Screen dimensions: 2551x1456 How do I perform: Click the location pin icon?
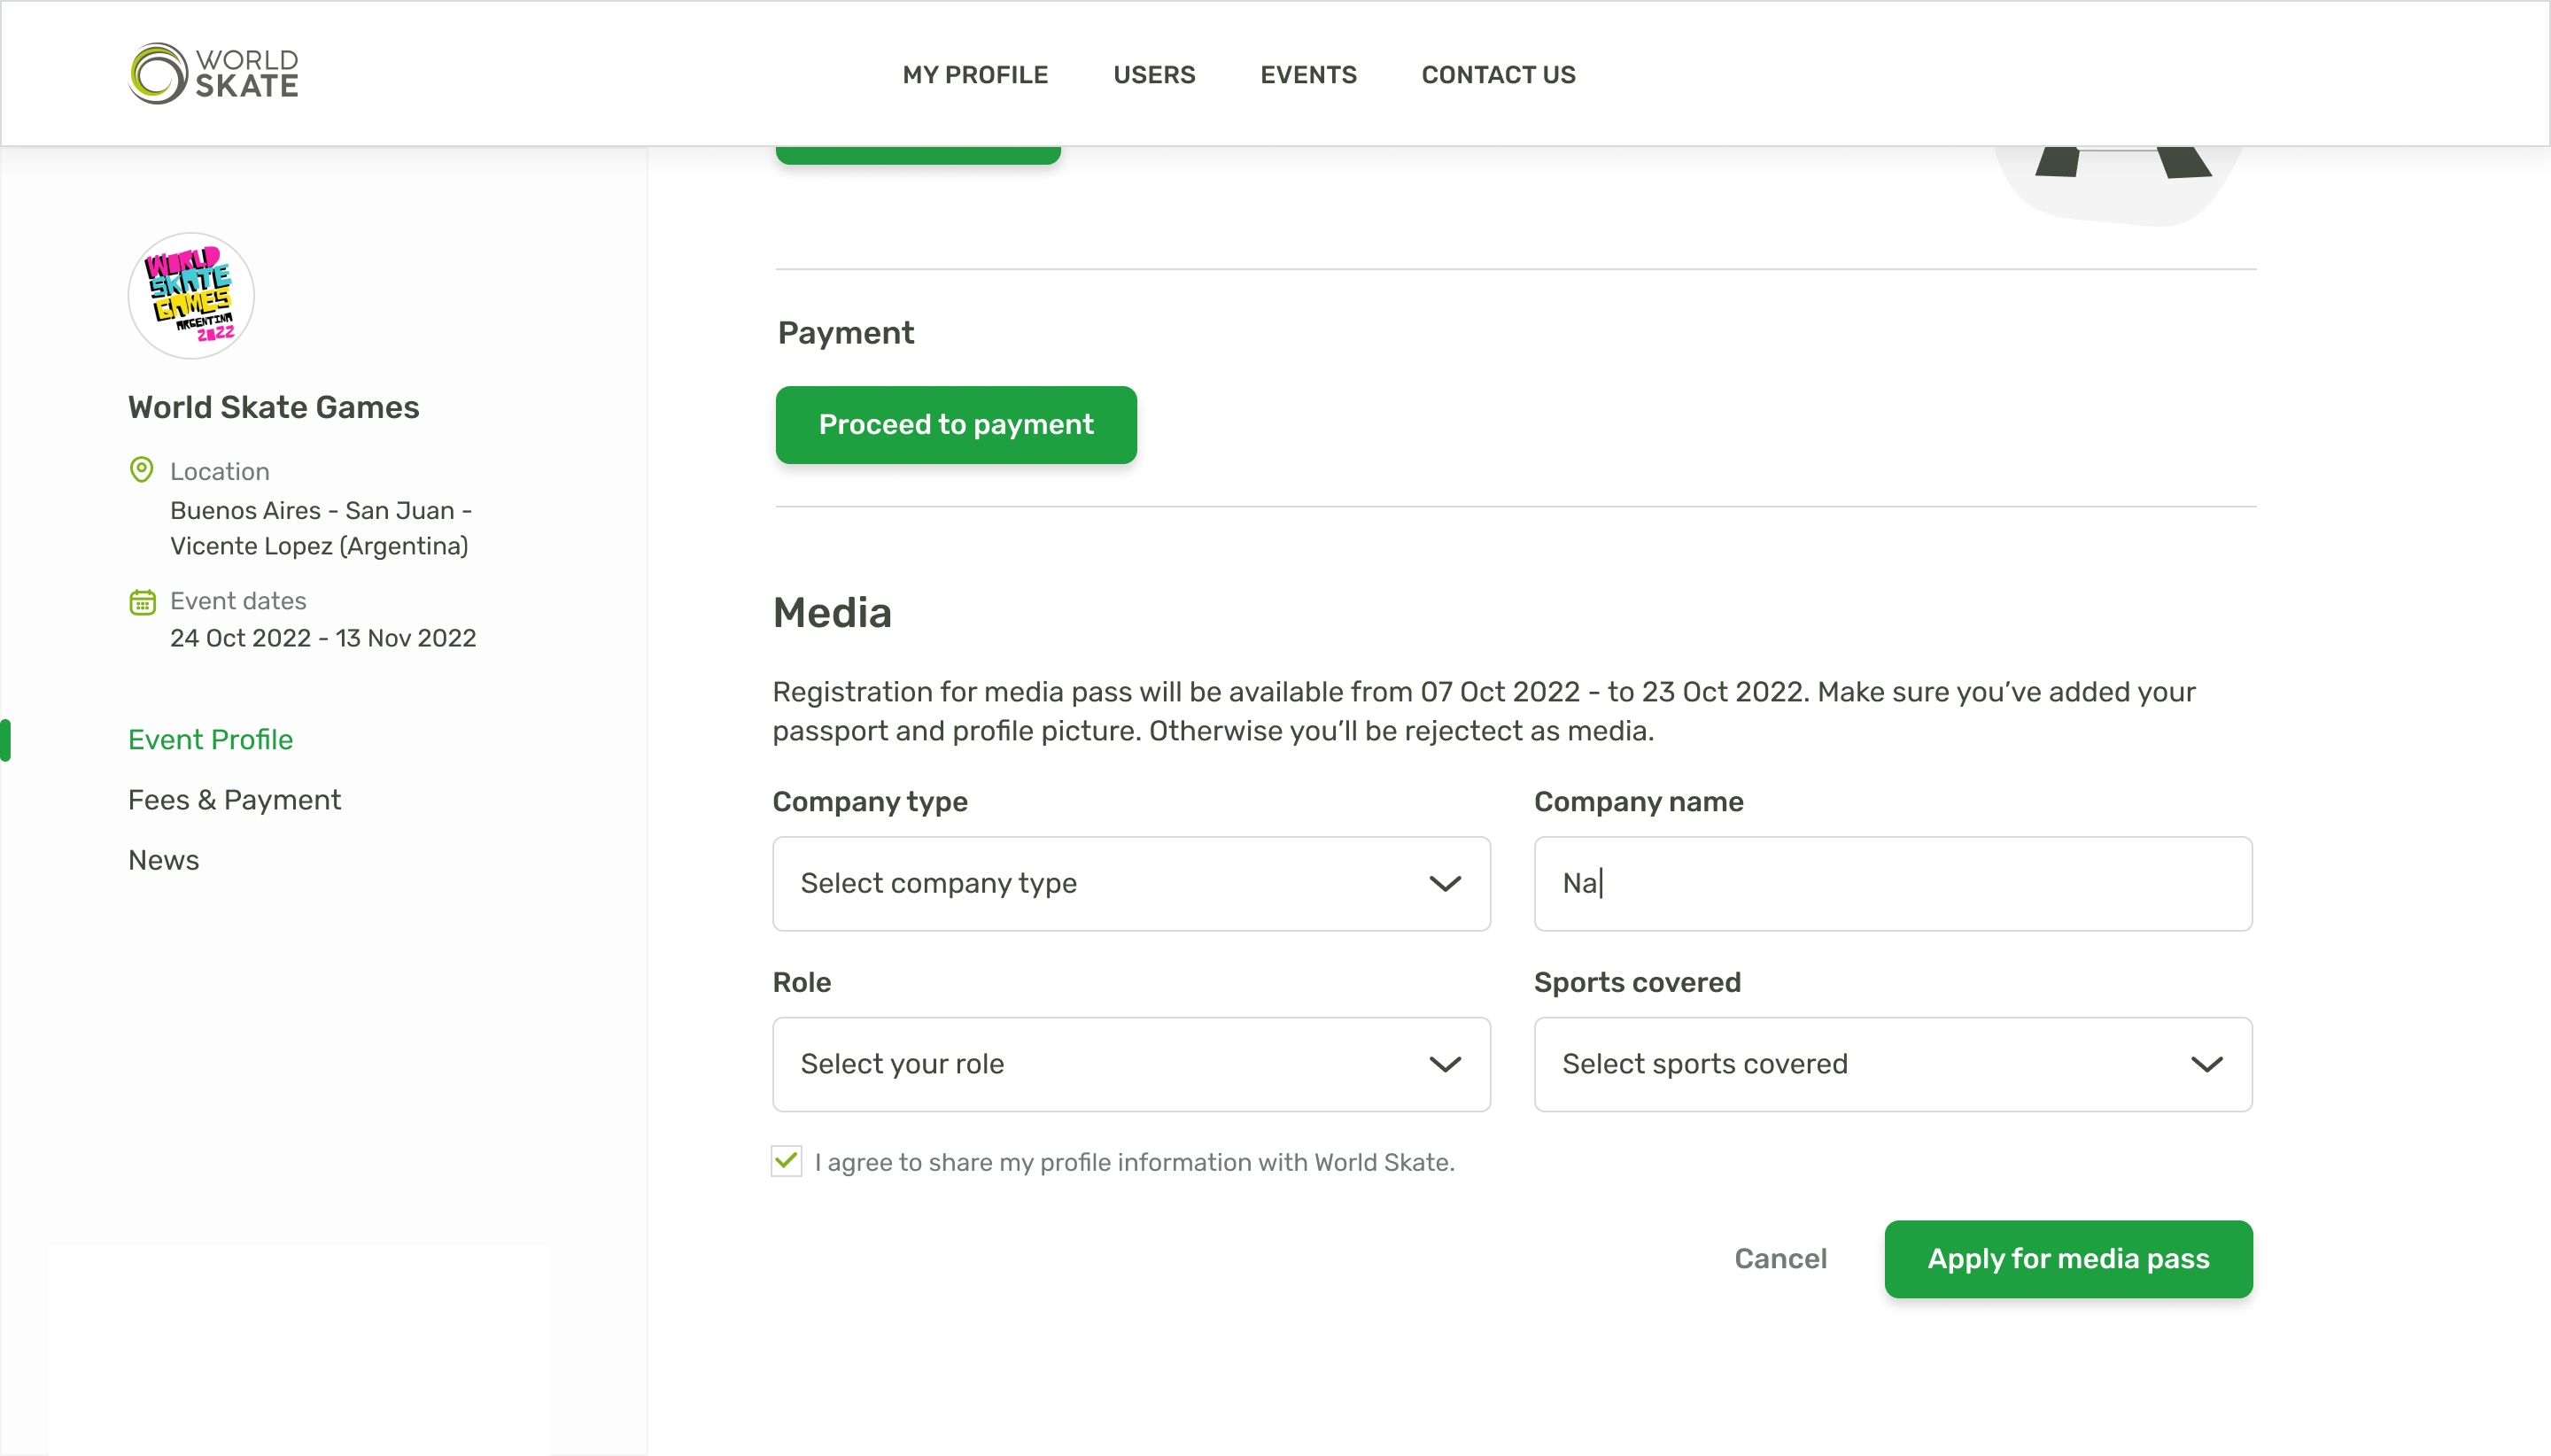point(142,470)
